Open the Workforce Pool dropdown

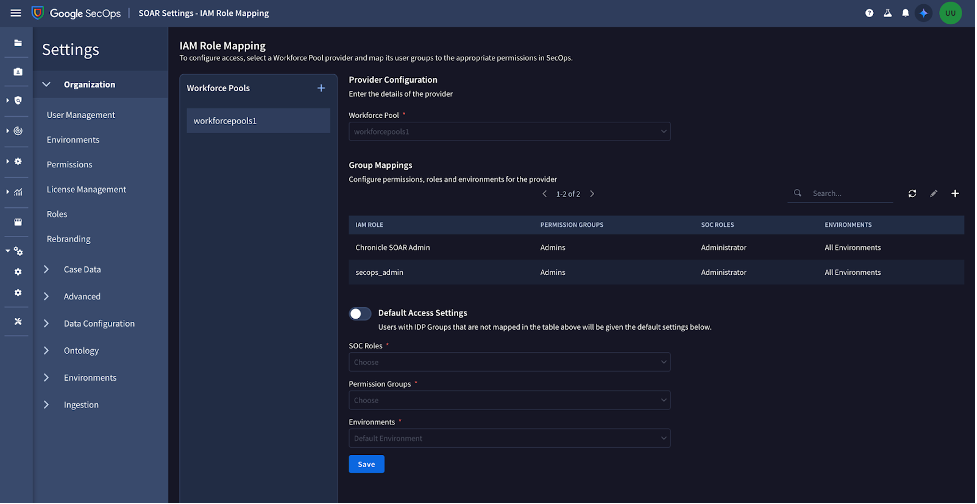pos(509,131)
